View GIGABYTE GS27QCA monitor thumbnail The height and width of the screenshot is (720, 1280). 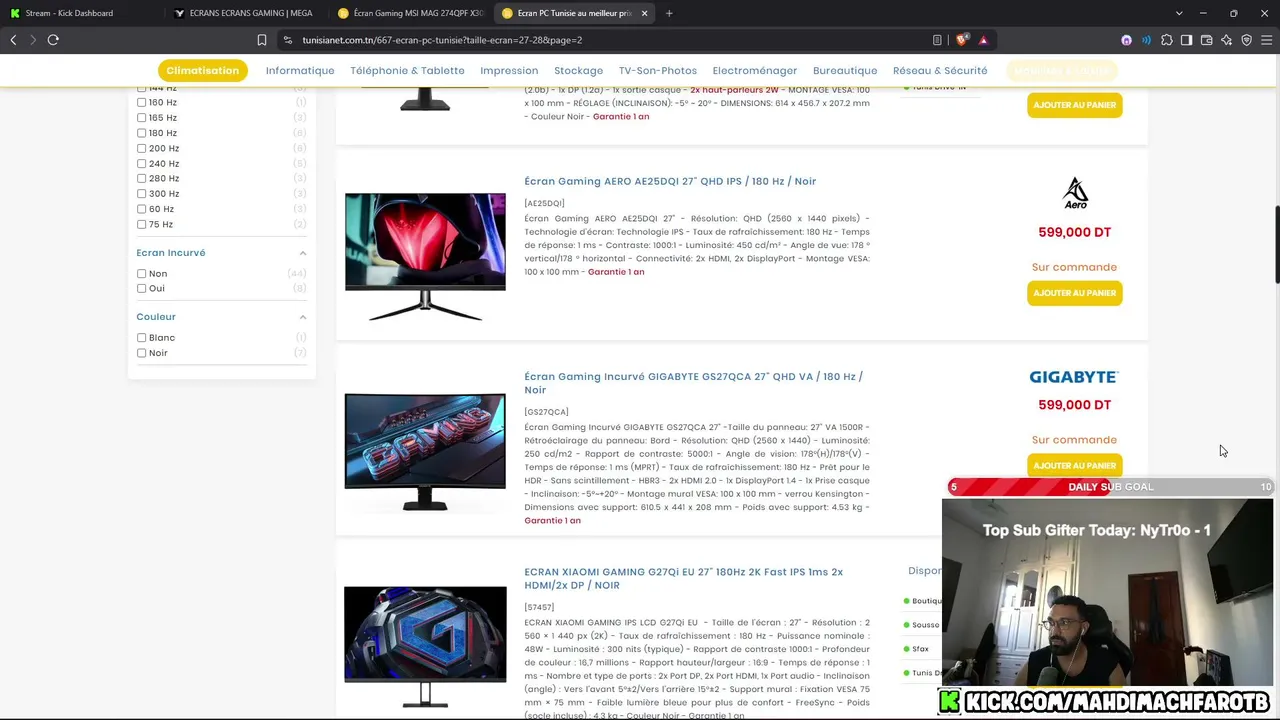click(425, 452)
